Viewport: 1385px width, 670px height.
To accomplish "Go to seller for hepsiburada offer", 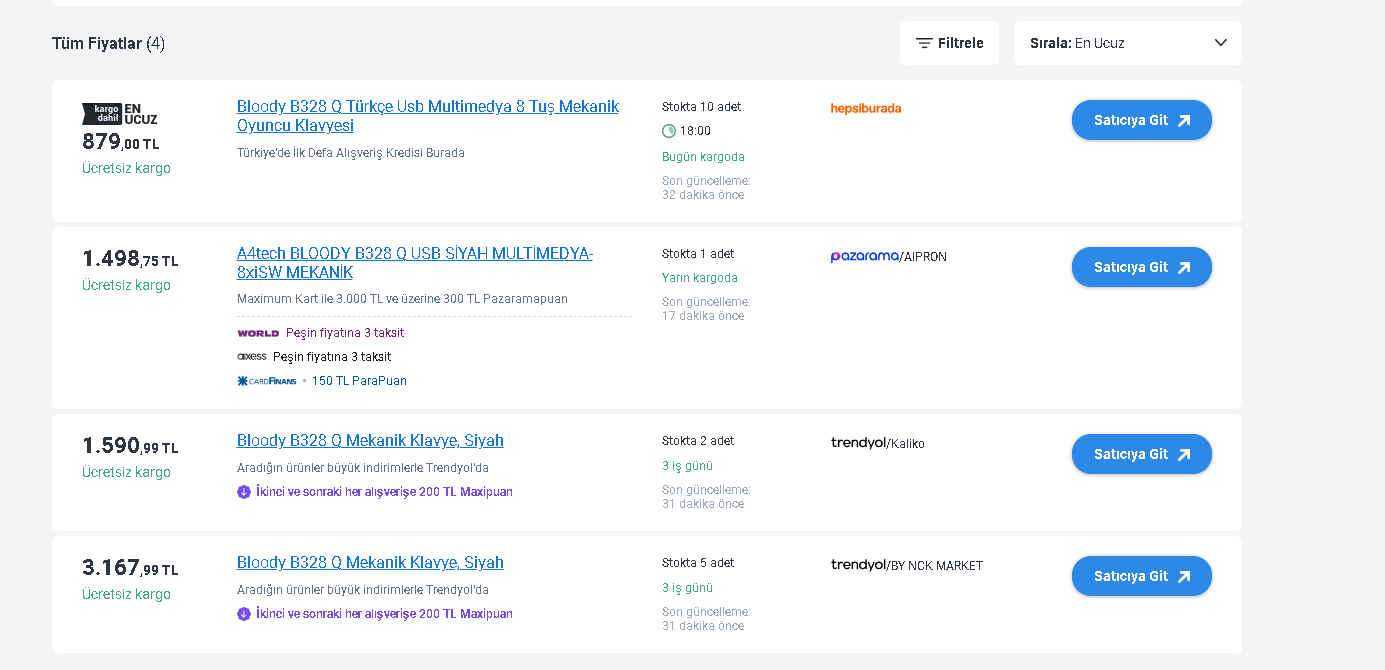I will tap(1142, 120).
